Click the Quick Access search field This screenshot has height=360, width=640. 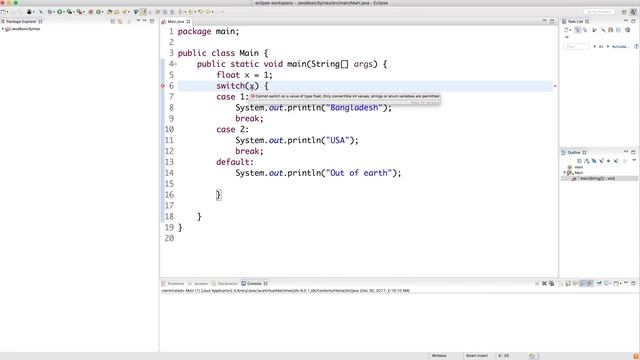(x=599, y=12)
